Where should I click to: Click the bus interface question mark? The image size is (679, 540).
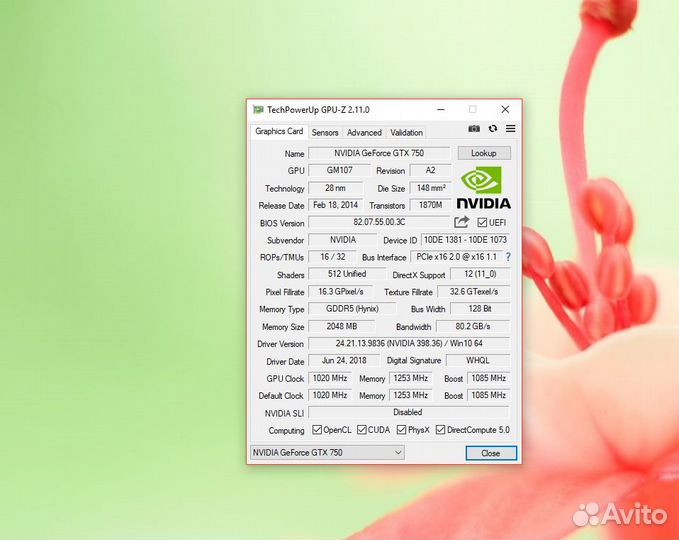pos(508,257)
